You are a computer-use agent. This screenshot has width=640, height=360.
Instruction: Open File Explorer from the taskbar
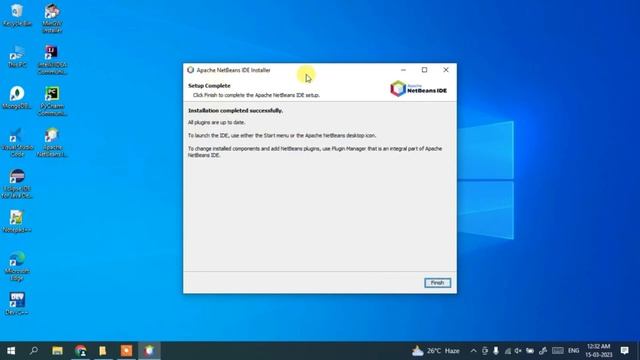click(57, 351)
